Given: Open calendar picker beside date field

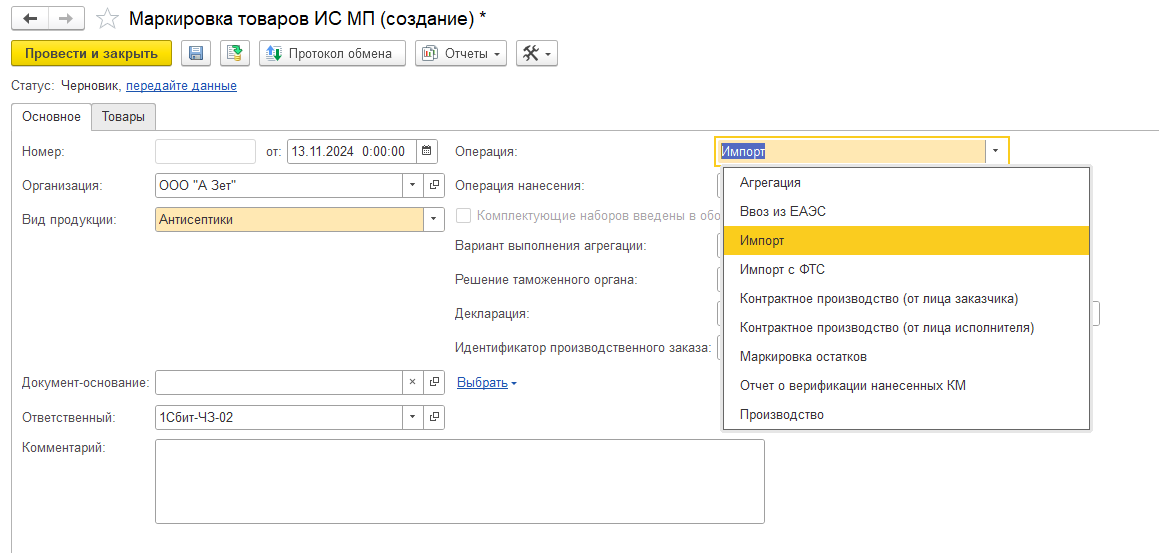Looking at the screenshot, I should (x=427, y=152).
